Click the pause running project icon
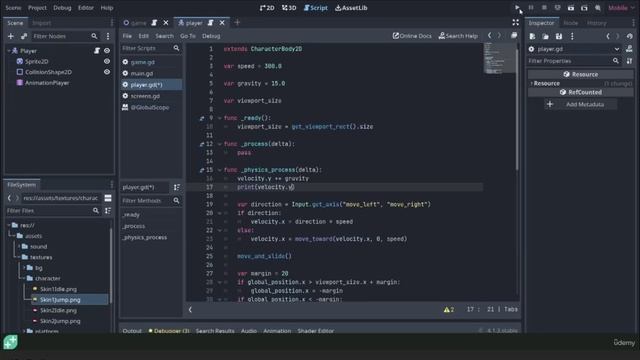The image size is (640, 360). 531,7
